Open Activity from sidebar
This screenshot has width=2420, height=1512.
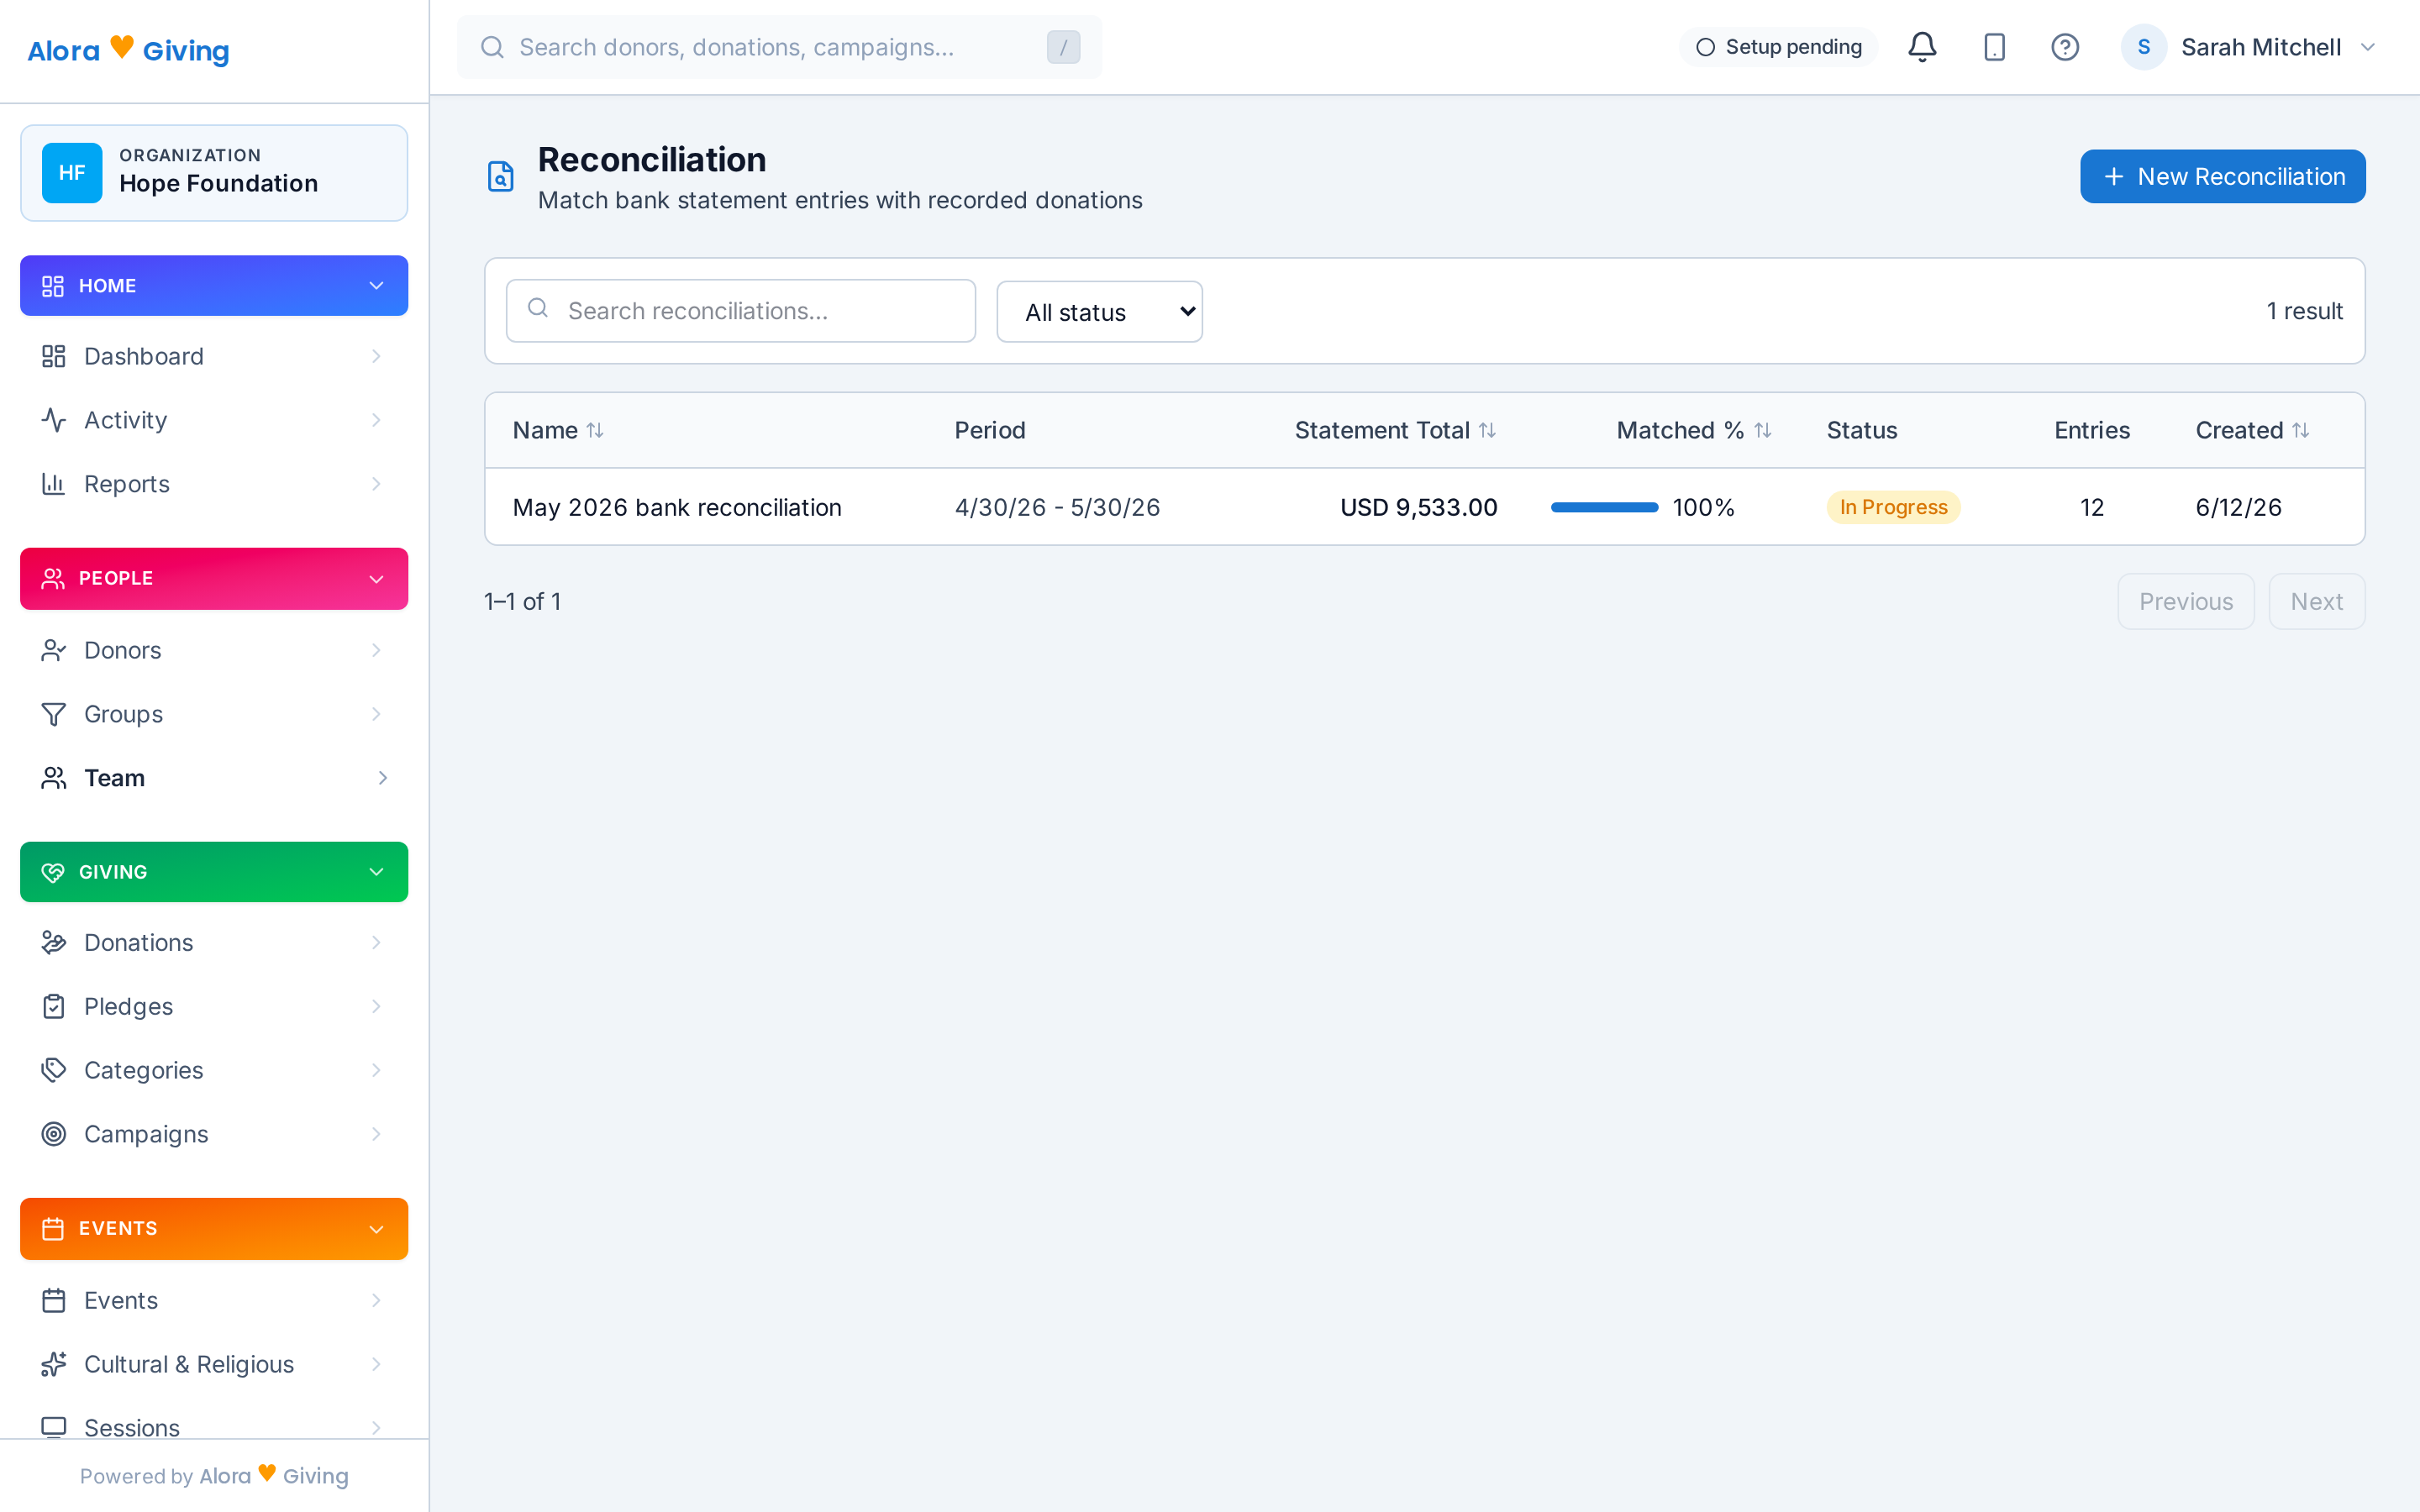pos(214,420)
